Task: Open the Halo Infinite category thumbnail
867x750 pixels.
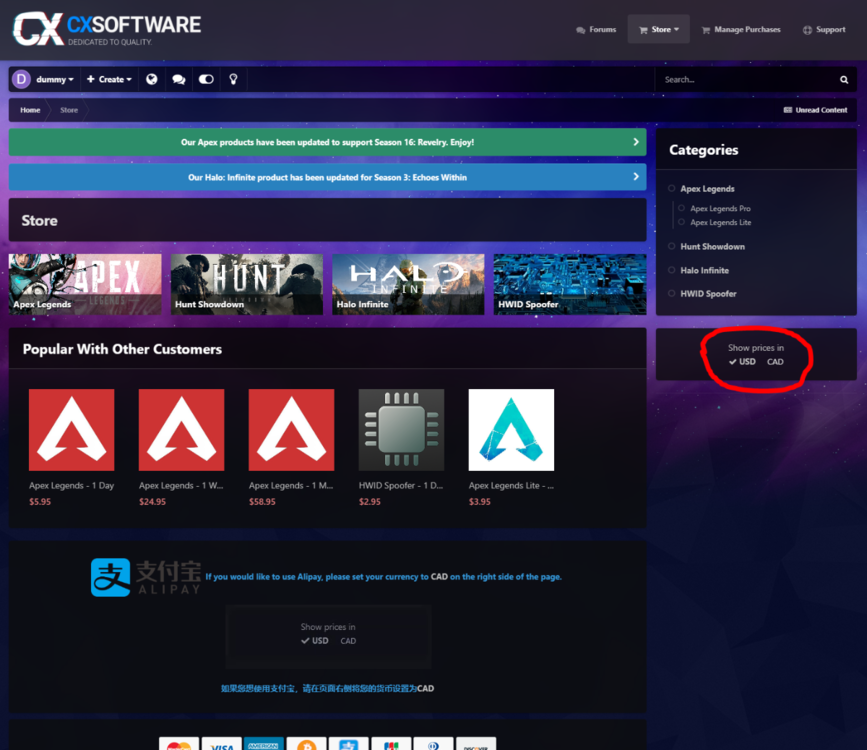Action: pyautogui.click(x=408, y=284)
